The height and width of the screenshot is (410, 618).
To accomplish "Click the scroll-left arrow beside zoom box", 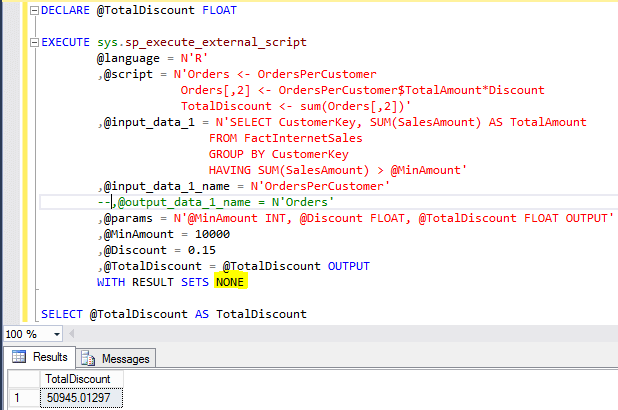I will [x=71, y=334].
